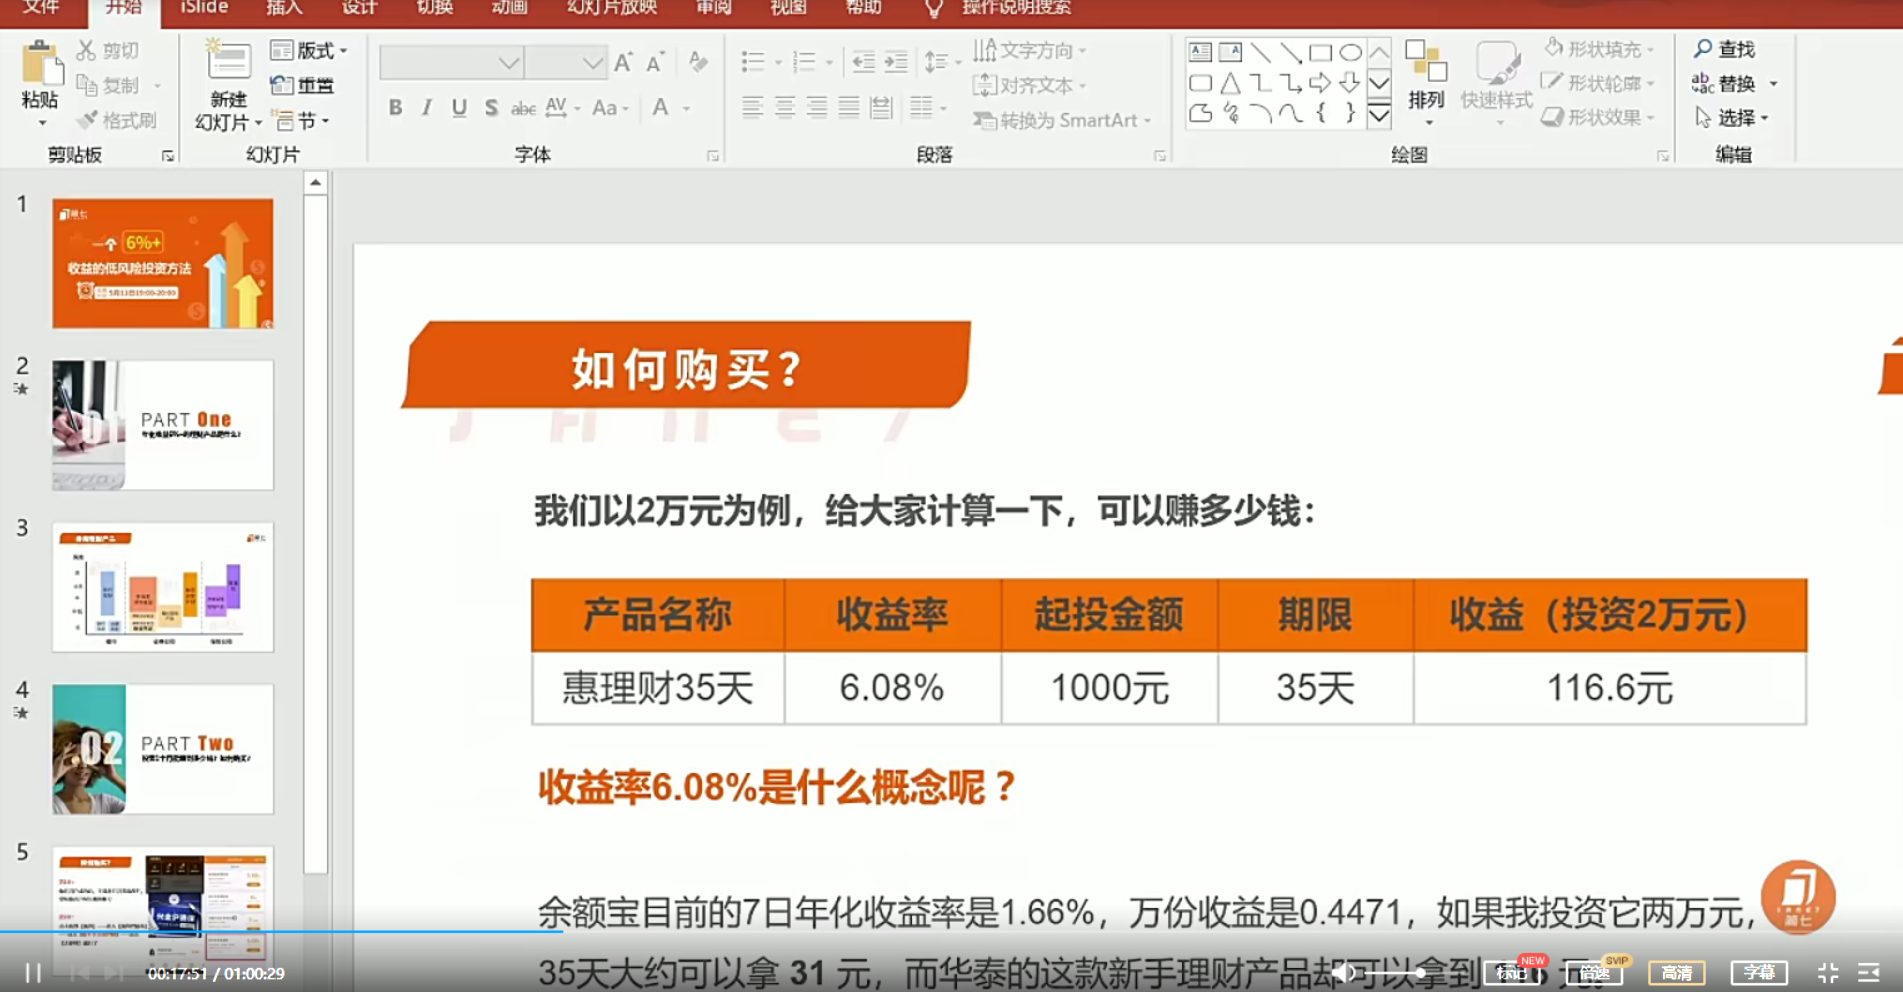This screenshot has width=1903, height=992.
Task: Switch to the Design (设计) tab
Action: [x=359, y=8]
